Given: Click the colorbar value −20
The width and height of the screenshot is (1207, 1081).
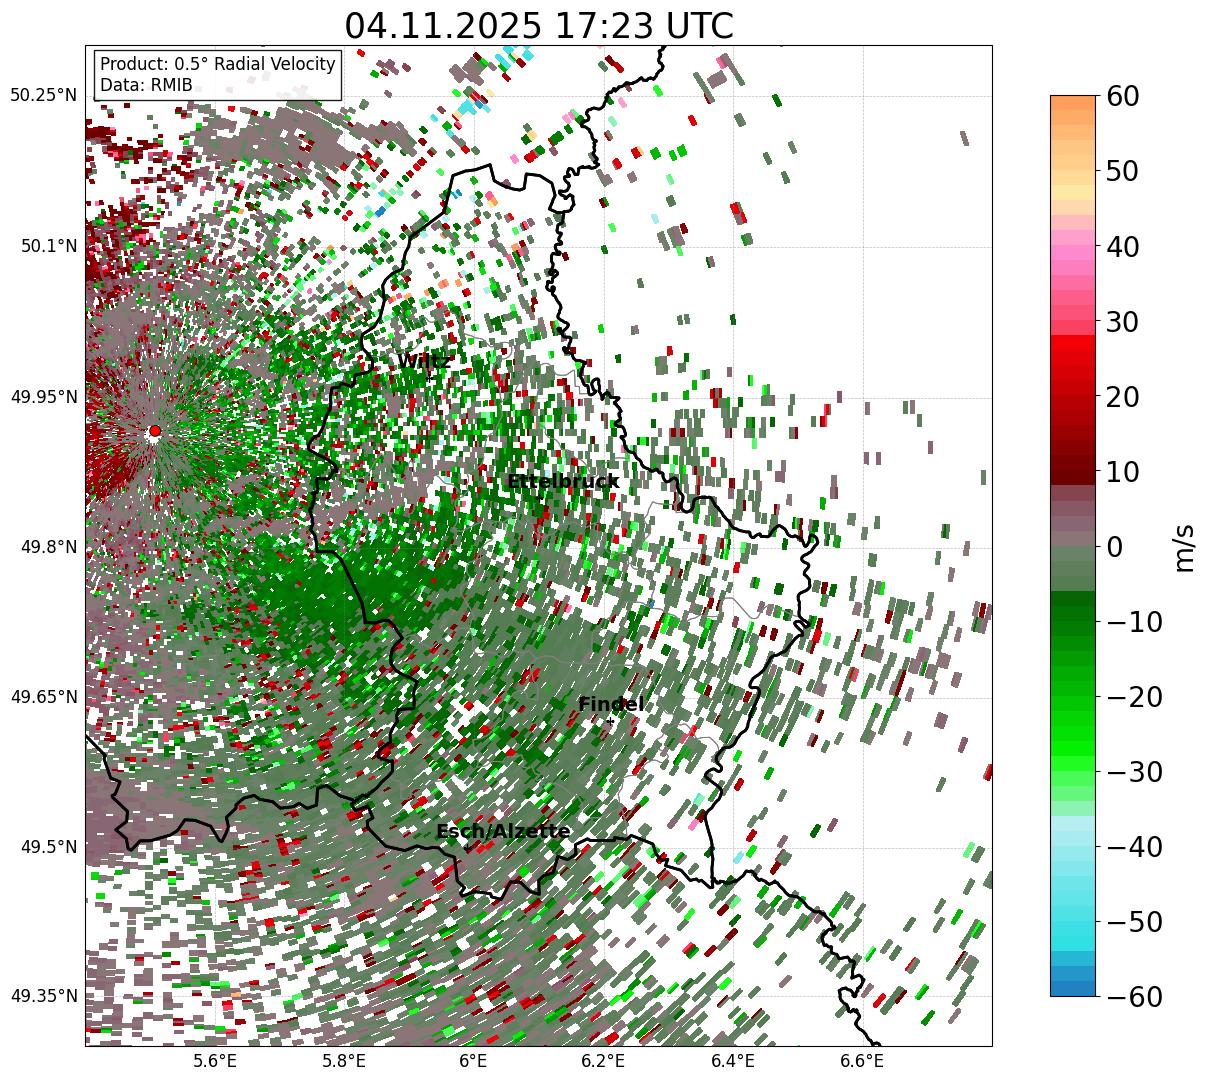Looking at the screenshot, I should [x=1134, y=697].
